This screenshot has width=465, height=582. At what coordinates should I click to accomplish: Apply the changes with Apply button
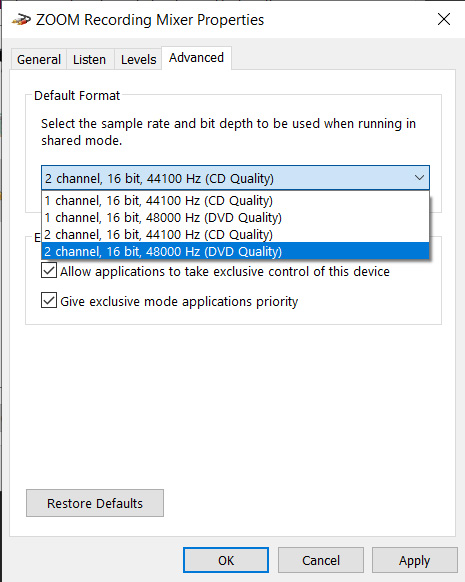415,560
